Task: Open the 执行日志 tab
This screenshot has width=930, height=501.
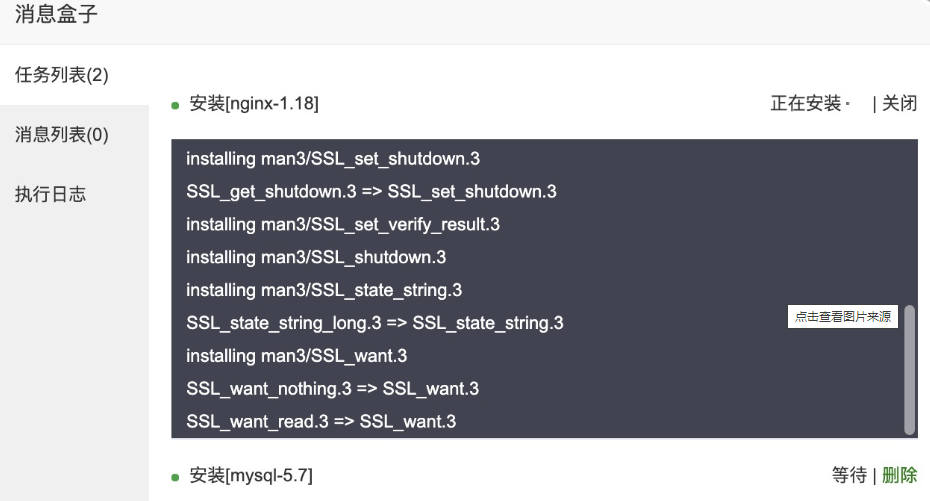Action: (50, 194)
